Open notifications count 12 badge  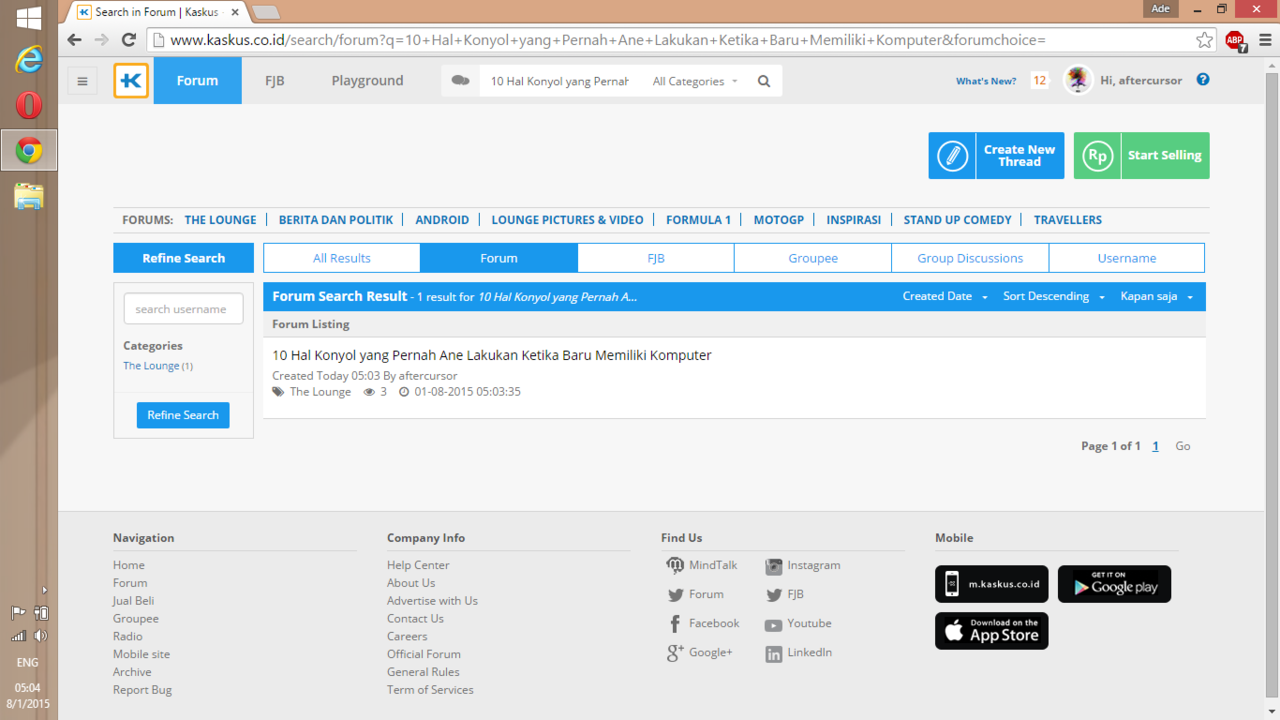[1040, 81]
